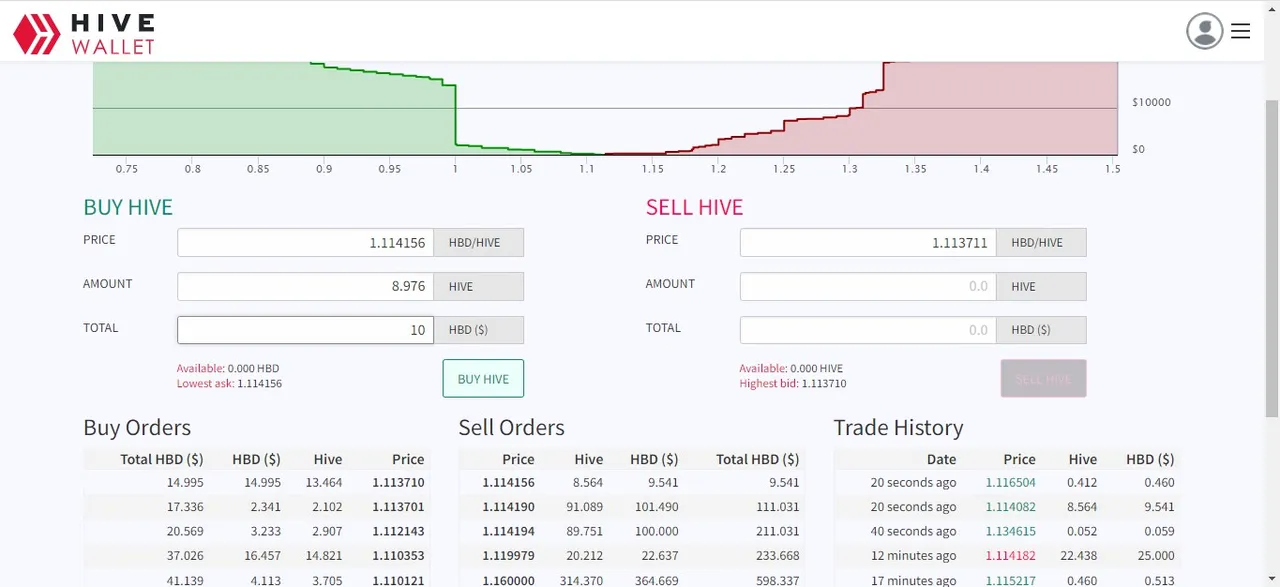
Task: Click the 22.438 Hive trade history cell
Action: (x=1078, y=556)
